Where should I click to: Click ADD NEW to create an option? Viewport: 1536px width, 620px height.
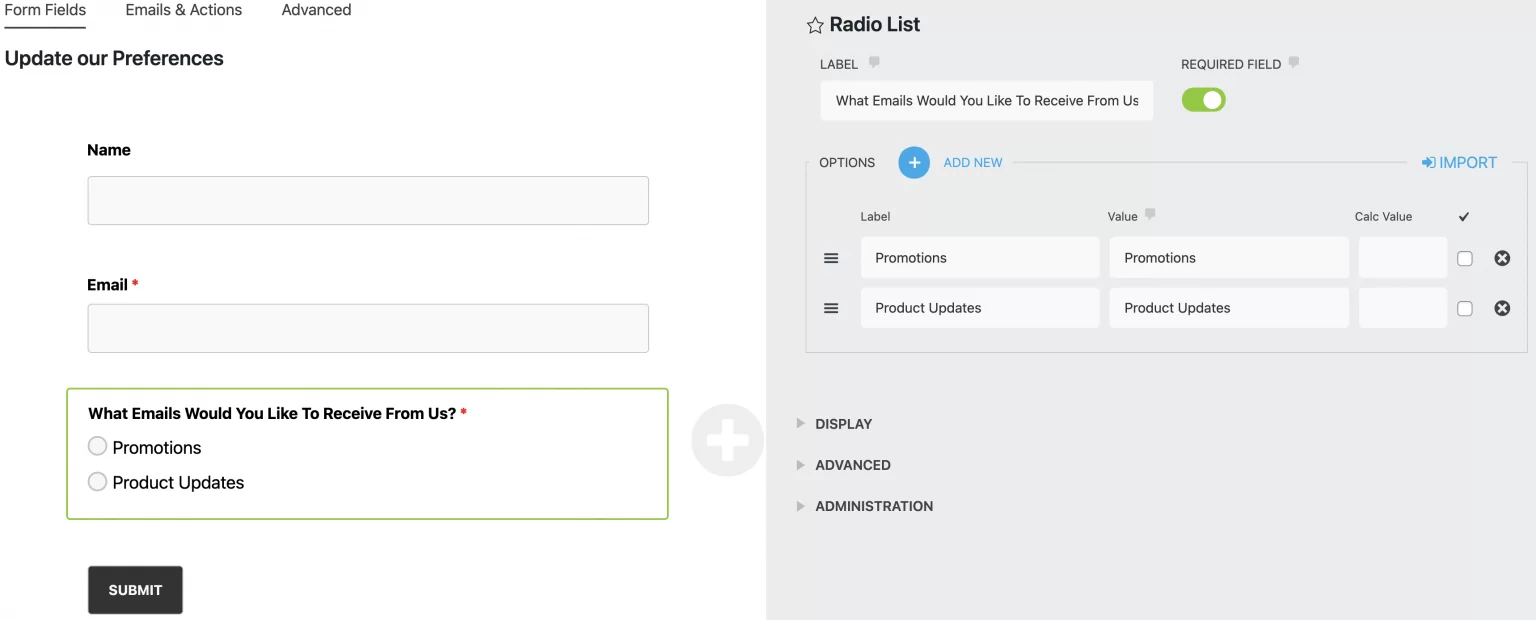click(x=972, y=162)
